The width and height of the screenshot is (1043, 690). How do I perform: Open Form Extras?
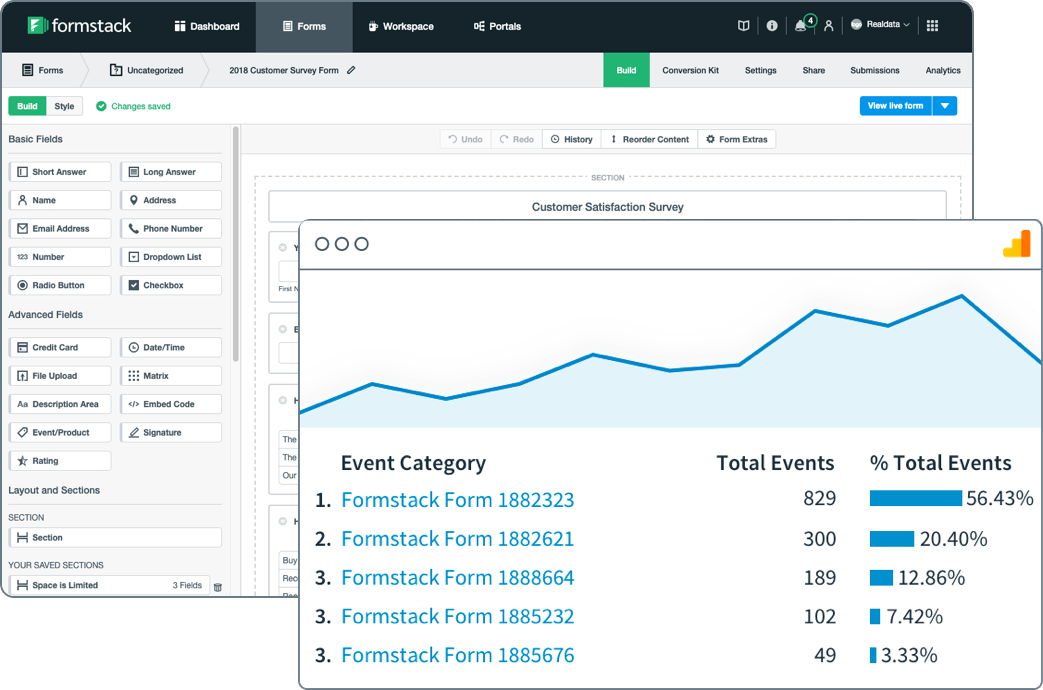coord(737,139)
